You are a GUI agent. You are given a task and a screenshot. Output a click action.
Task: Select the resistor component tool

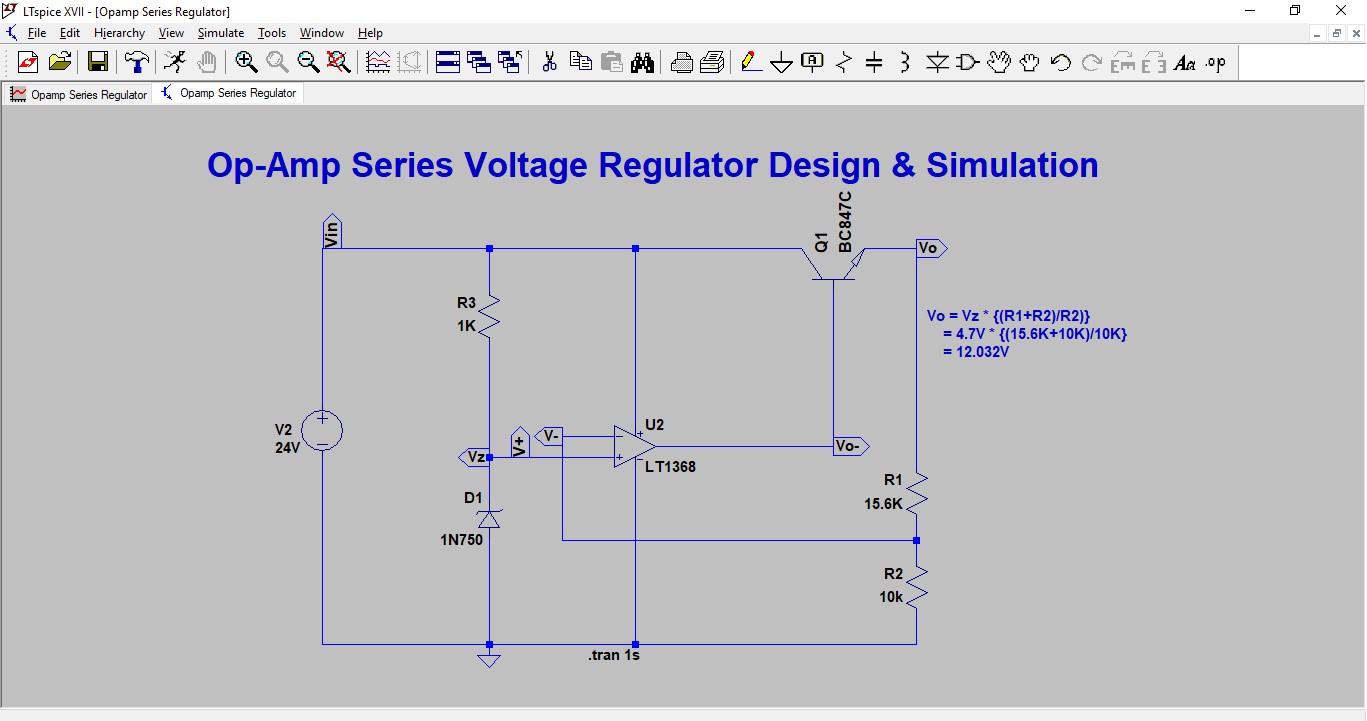tap(843, 62)
